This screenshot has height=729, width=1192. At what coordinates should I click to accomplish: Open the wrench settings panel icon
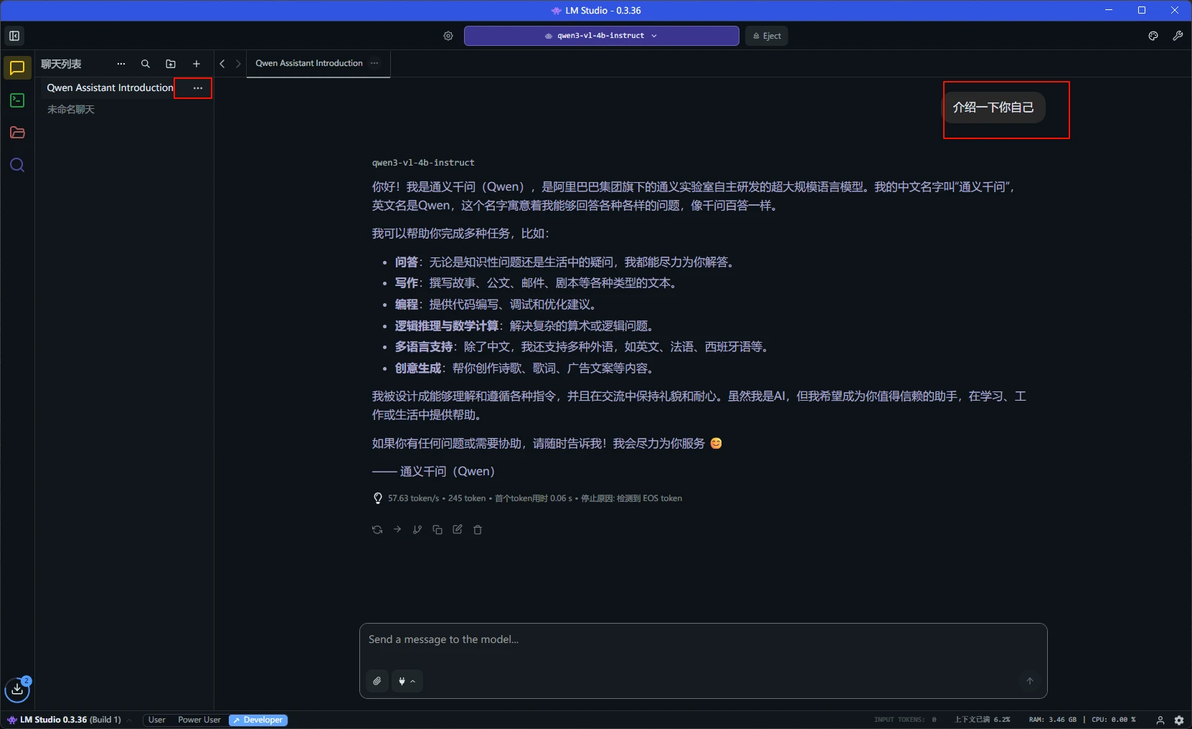[x=1178, y=36]
